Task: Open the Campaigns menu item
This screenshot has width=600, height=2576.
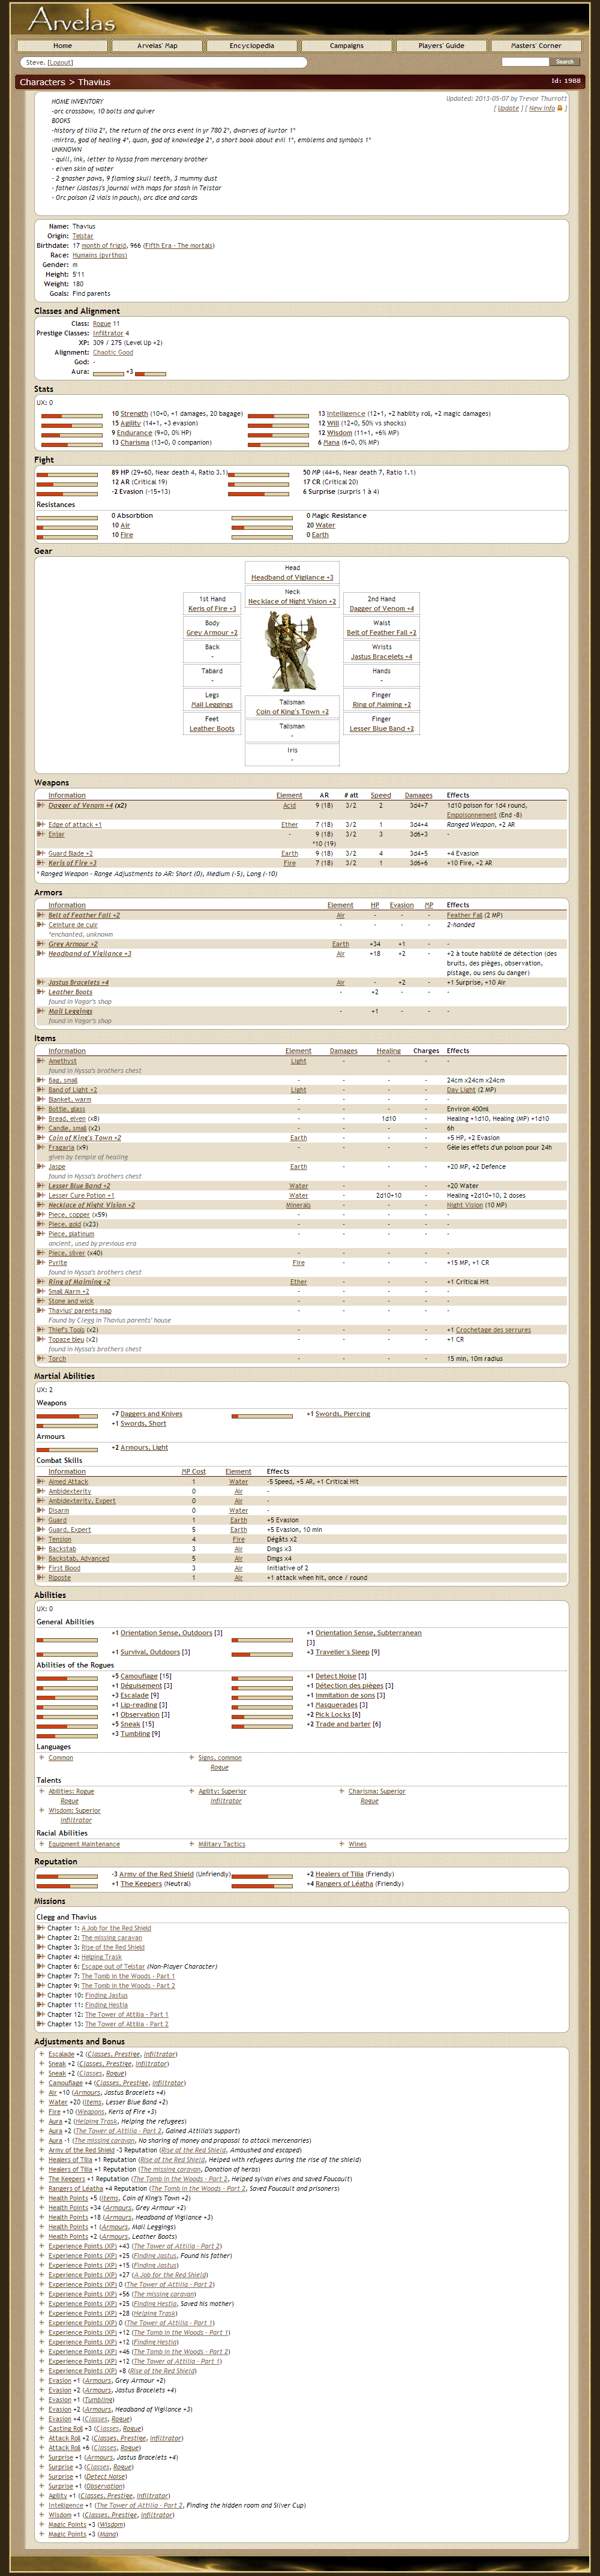Action: point(346,45)
